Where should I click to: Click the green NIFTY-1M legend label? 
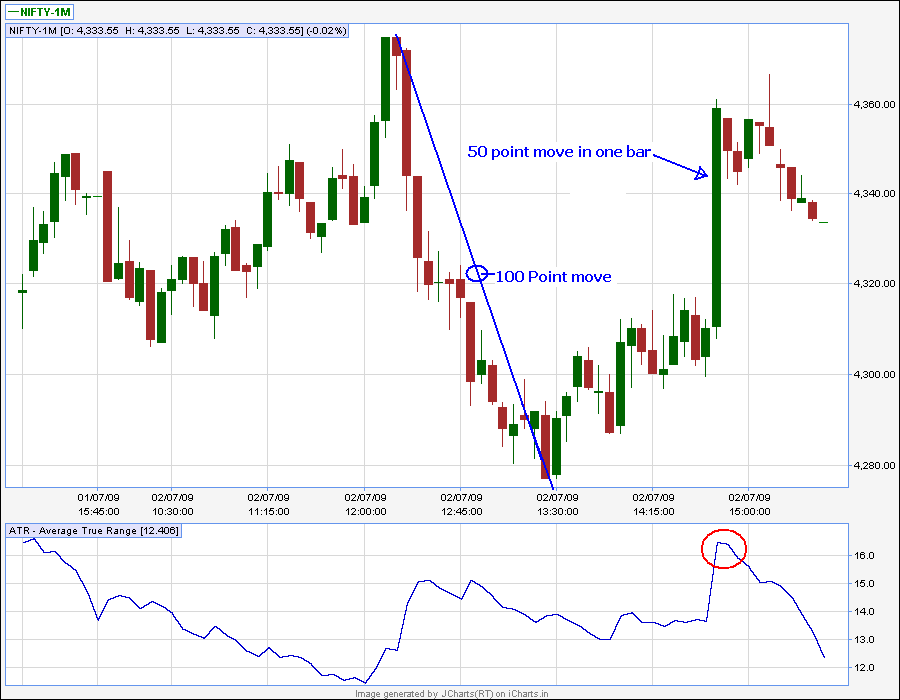pos(40,11)
